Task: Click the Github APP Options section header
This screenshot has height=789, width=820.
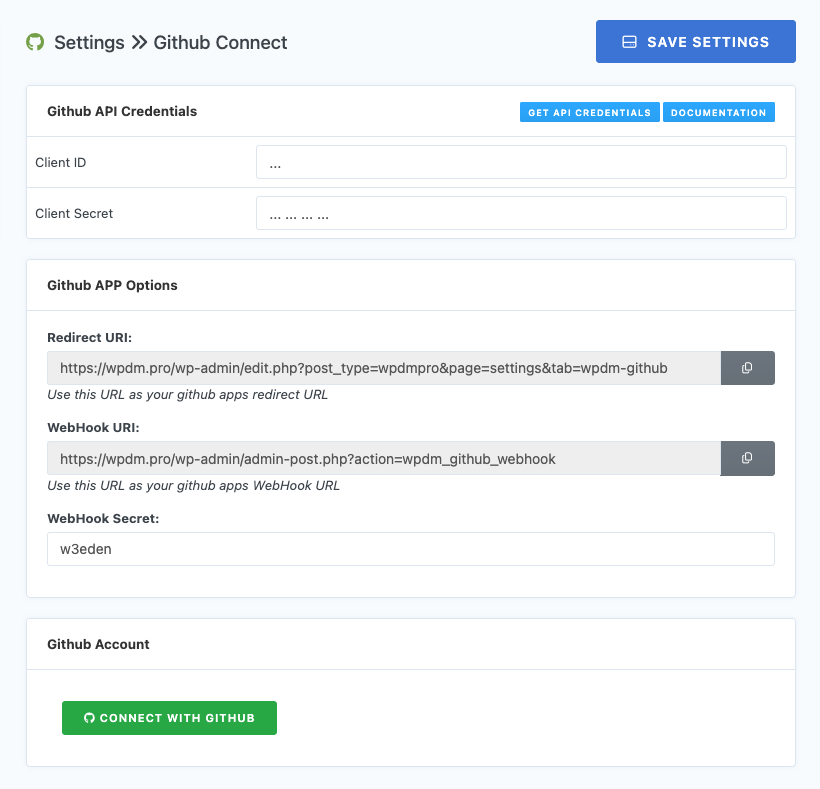Action: (112, 285)
